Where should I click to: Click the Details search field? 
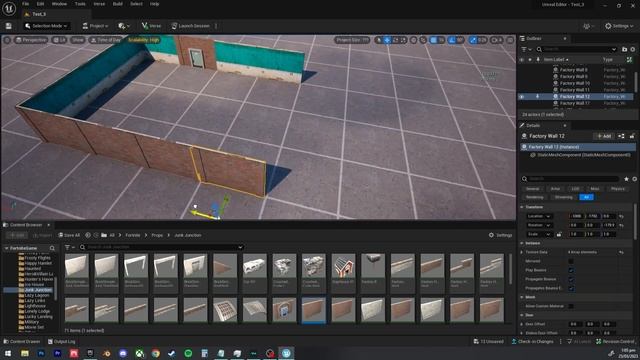[573, 179]
